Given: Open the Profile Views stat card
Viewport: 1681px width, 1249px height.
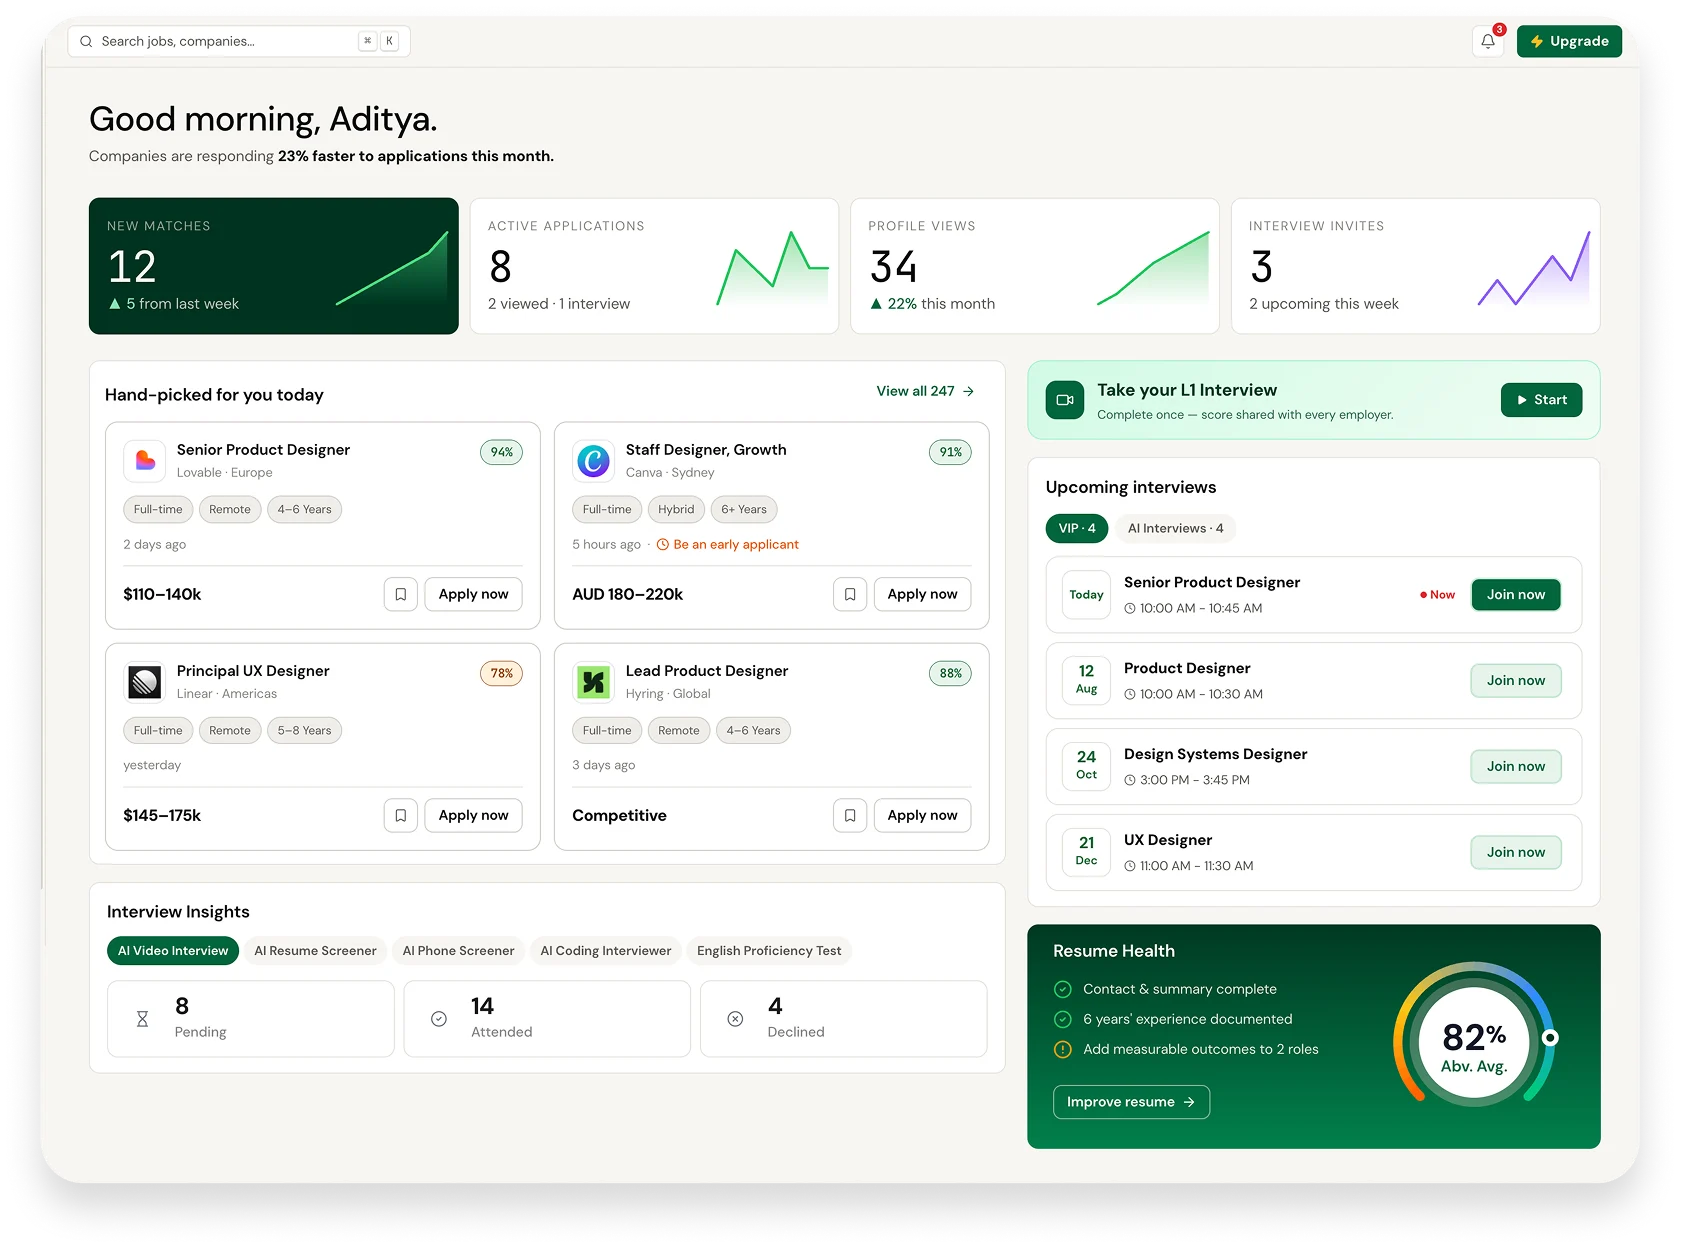Looking at the screenshot, I should [1034, 266].
